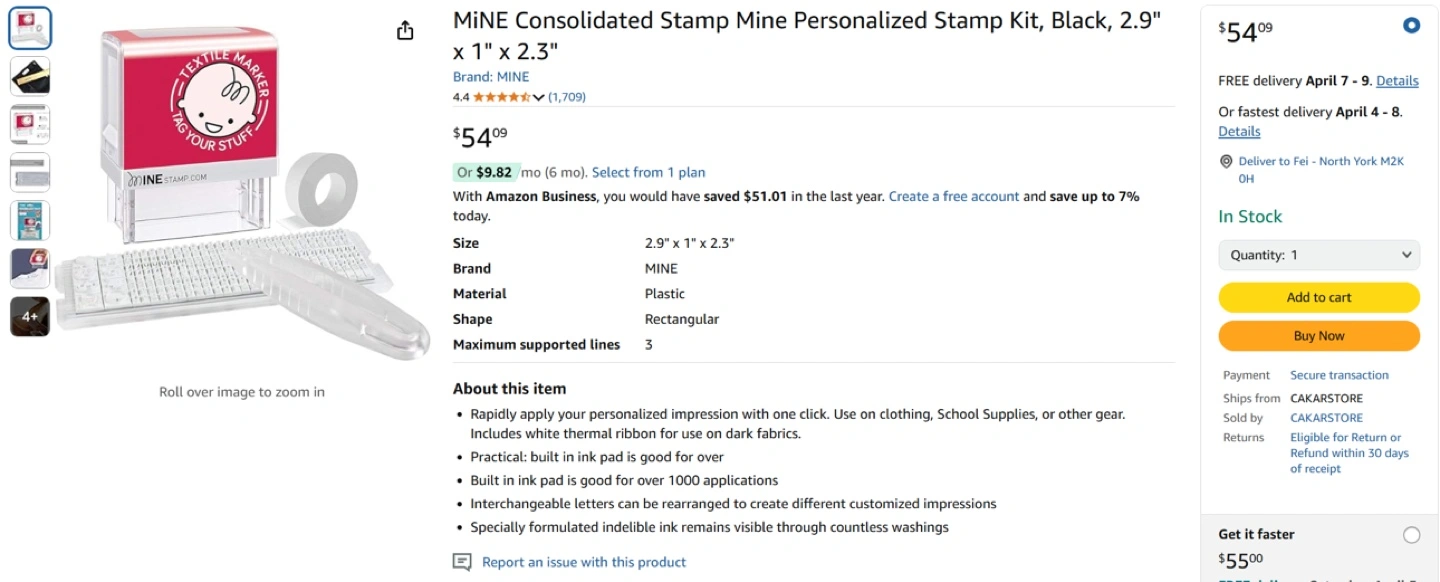This screenshot has height=582, width=1440.
Task: Open the 1,709 reviews count link
Action: coord(567,97)
